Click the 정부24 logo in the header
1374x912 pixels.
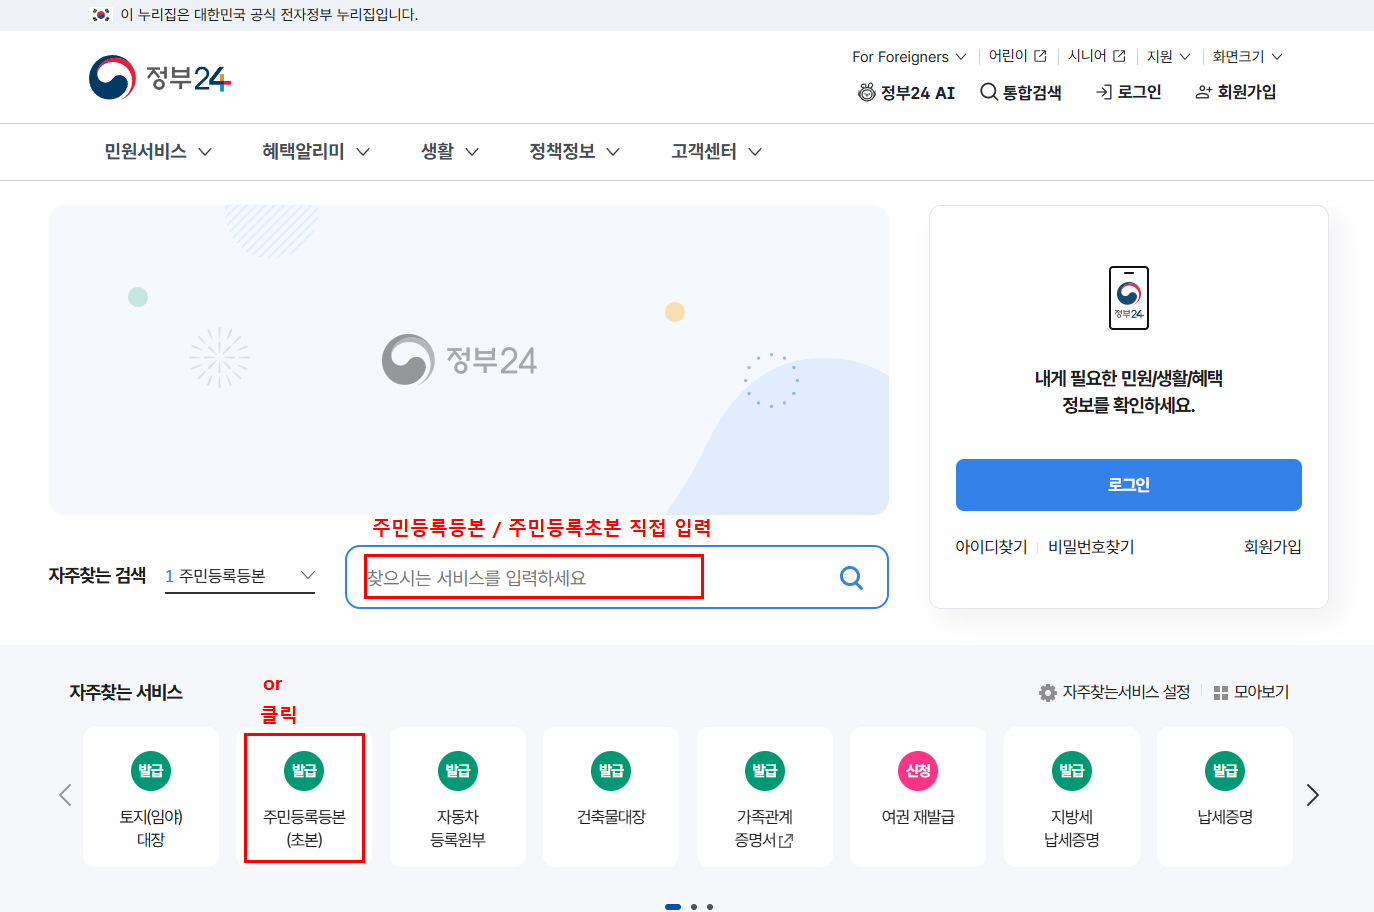click(160, 77)
